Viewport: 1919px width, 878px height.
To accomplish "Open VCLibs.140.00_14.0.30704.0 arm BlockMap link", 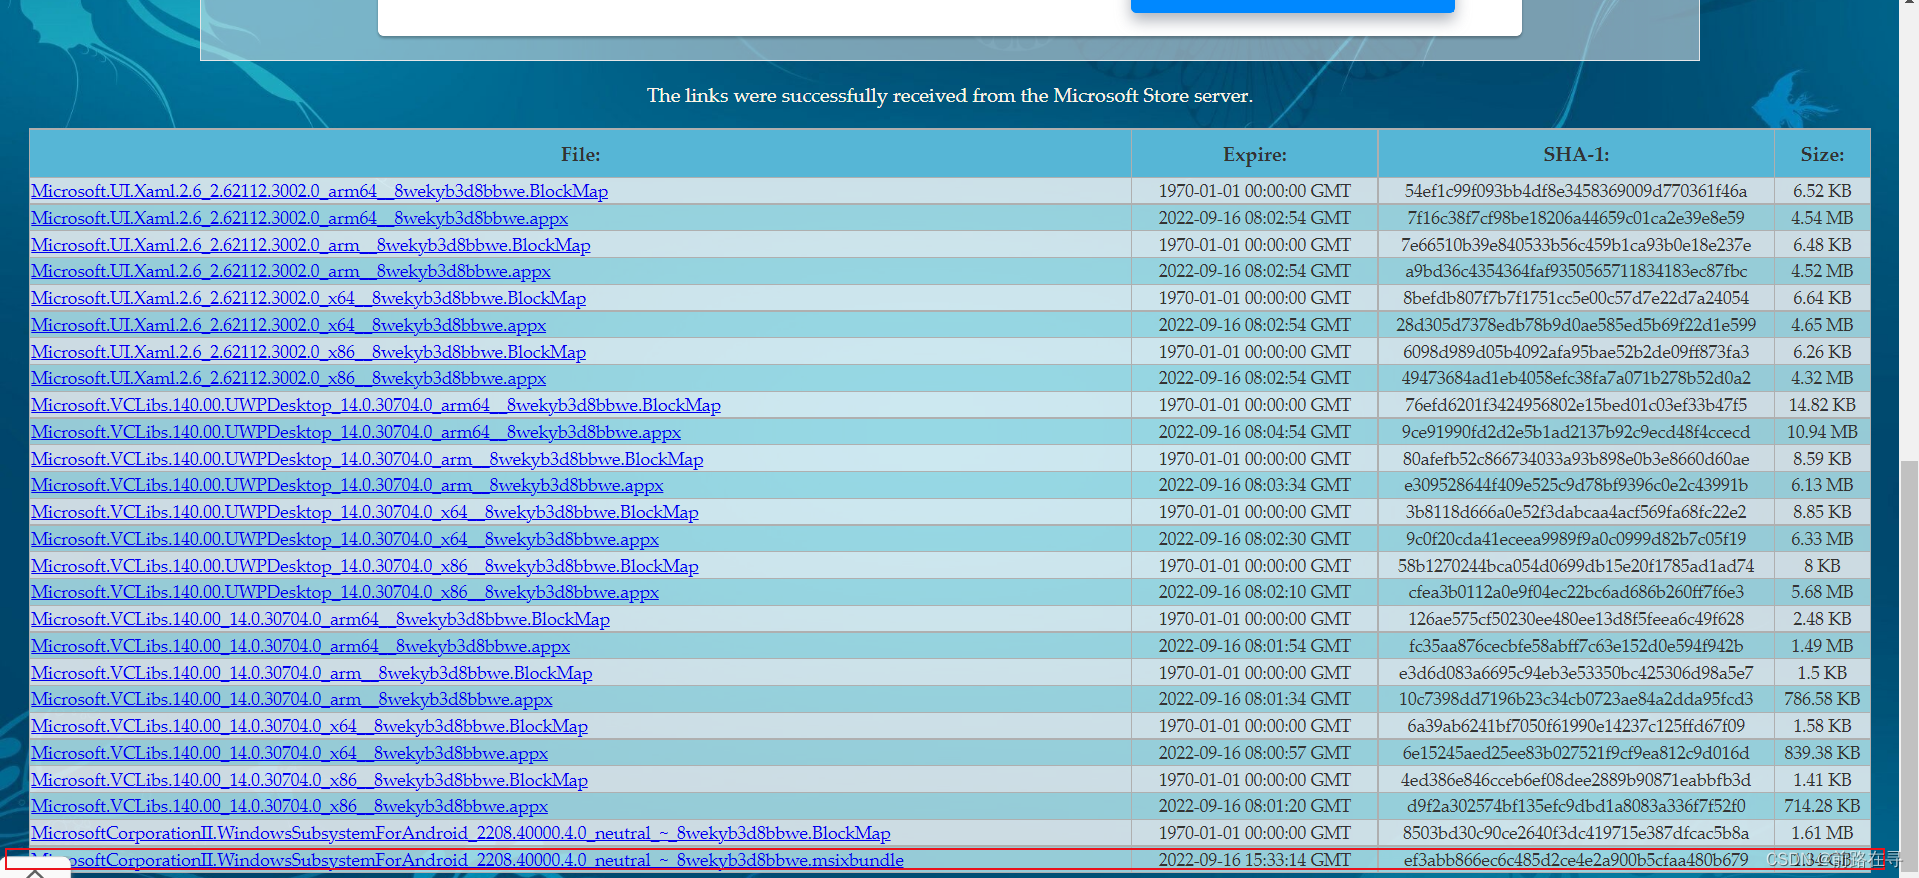I will pos(311,673).
